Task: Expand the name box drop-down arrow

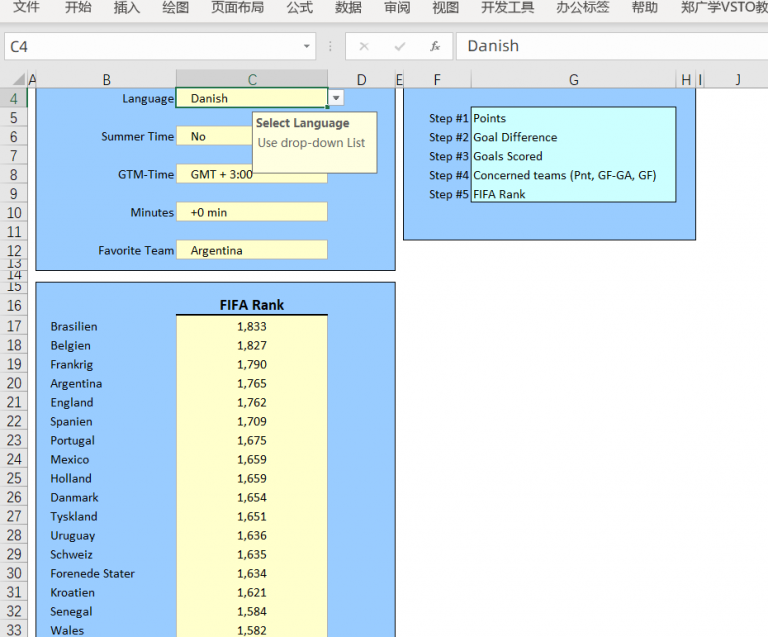Action: coord(307,46)
